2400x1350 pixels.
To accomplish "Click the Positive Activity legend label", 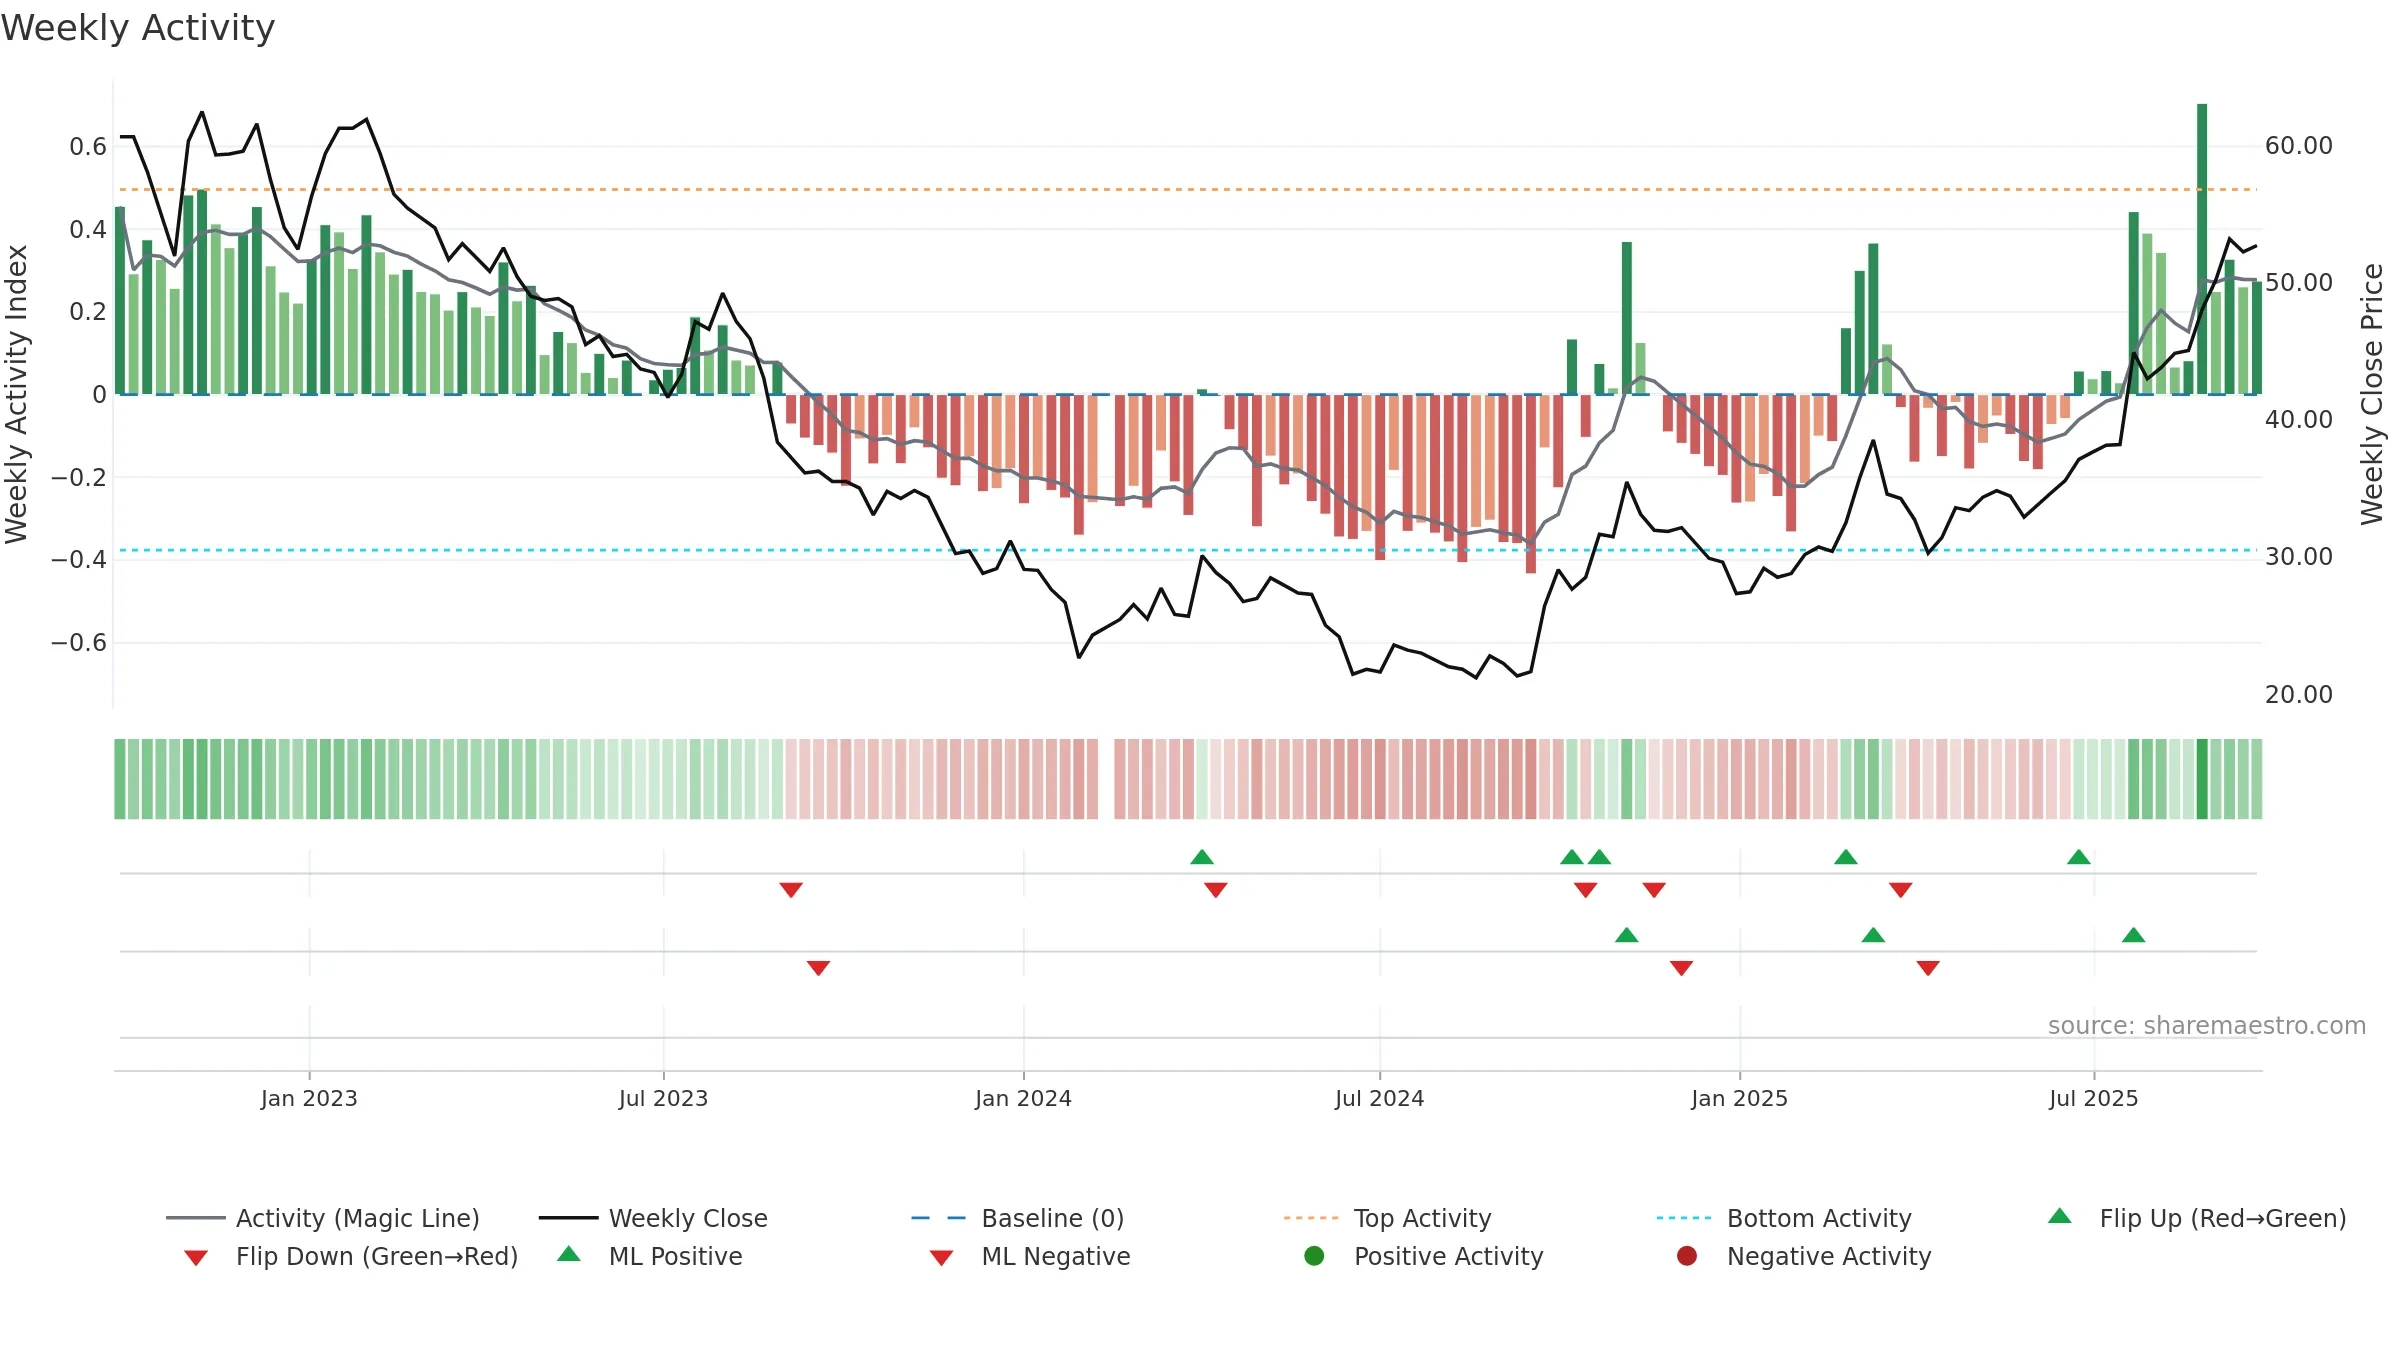I will (1448, 1256).
